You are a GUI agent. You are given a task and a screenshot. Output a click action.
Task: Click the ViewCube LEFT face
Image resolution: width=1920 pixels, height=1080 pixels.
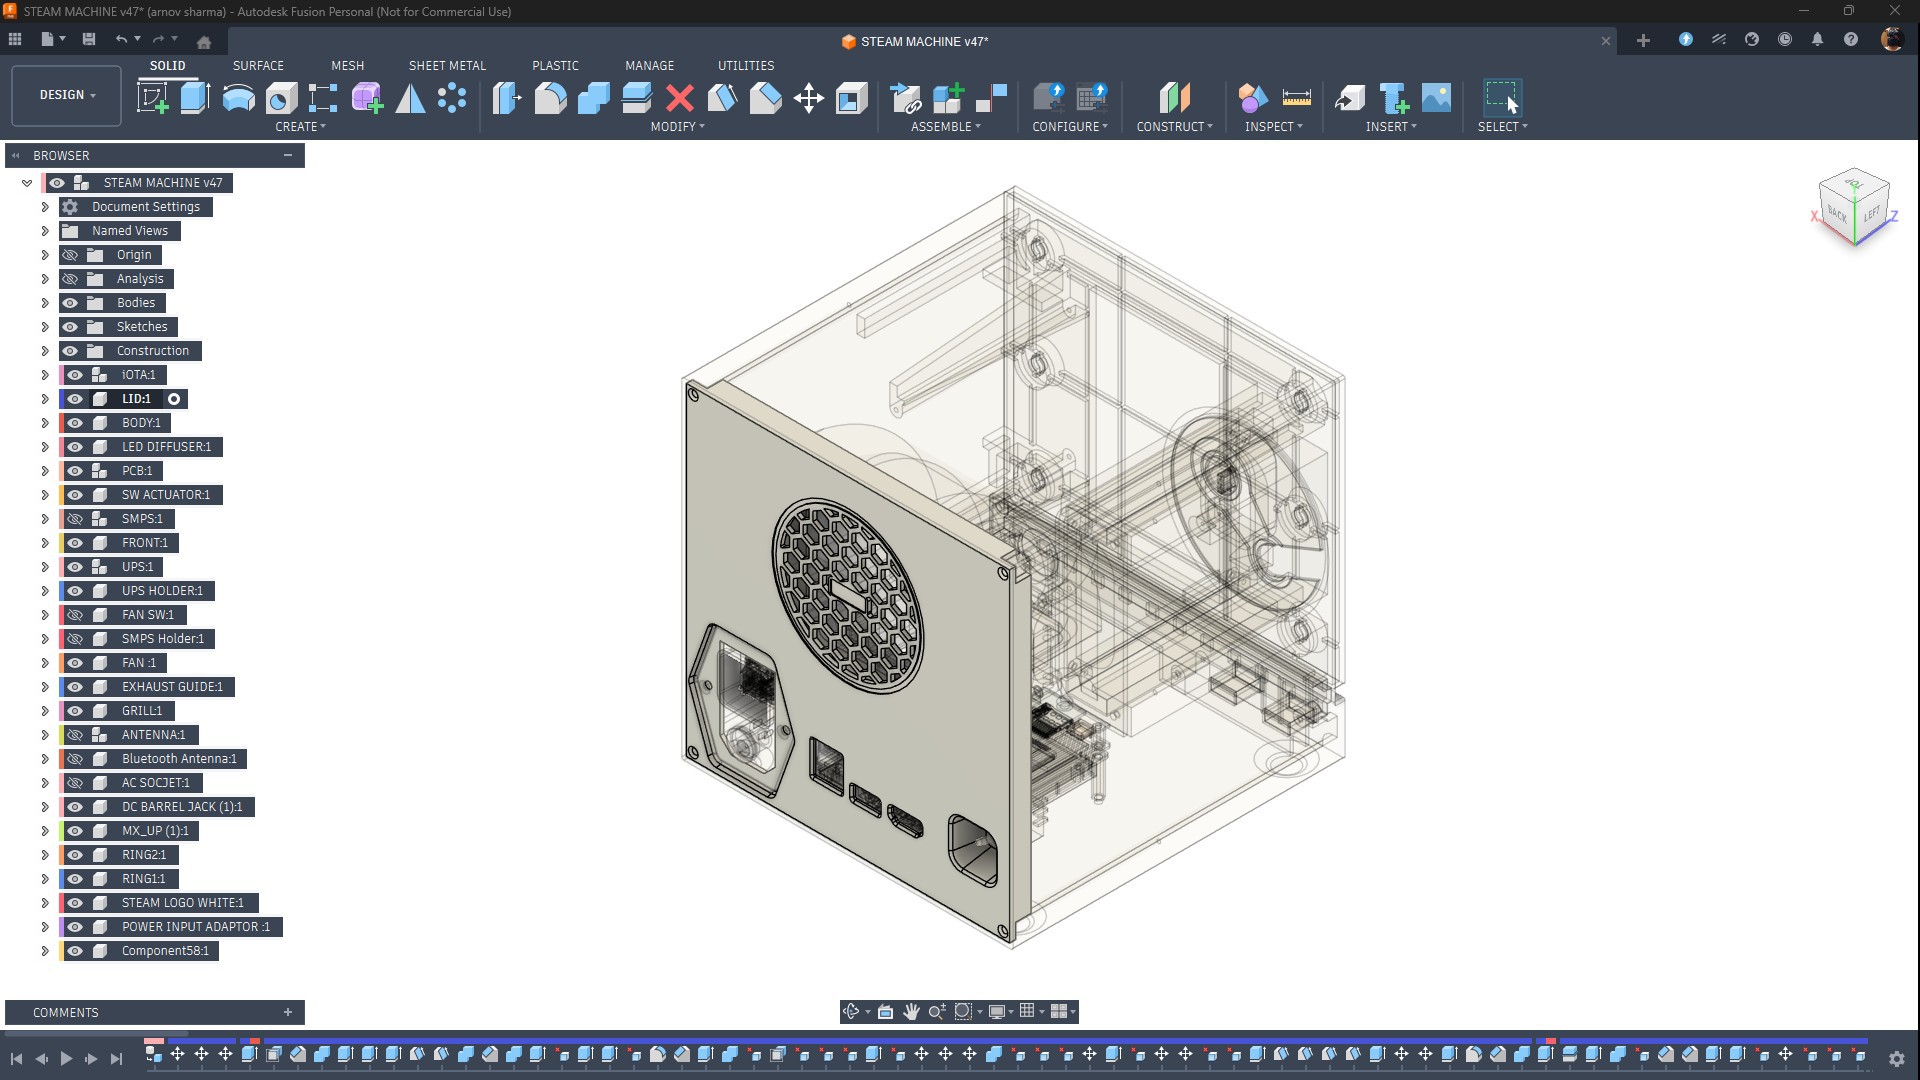click(x=1871, y=213)
